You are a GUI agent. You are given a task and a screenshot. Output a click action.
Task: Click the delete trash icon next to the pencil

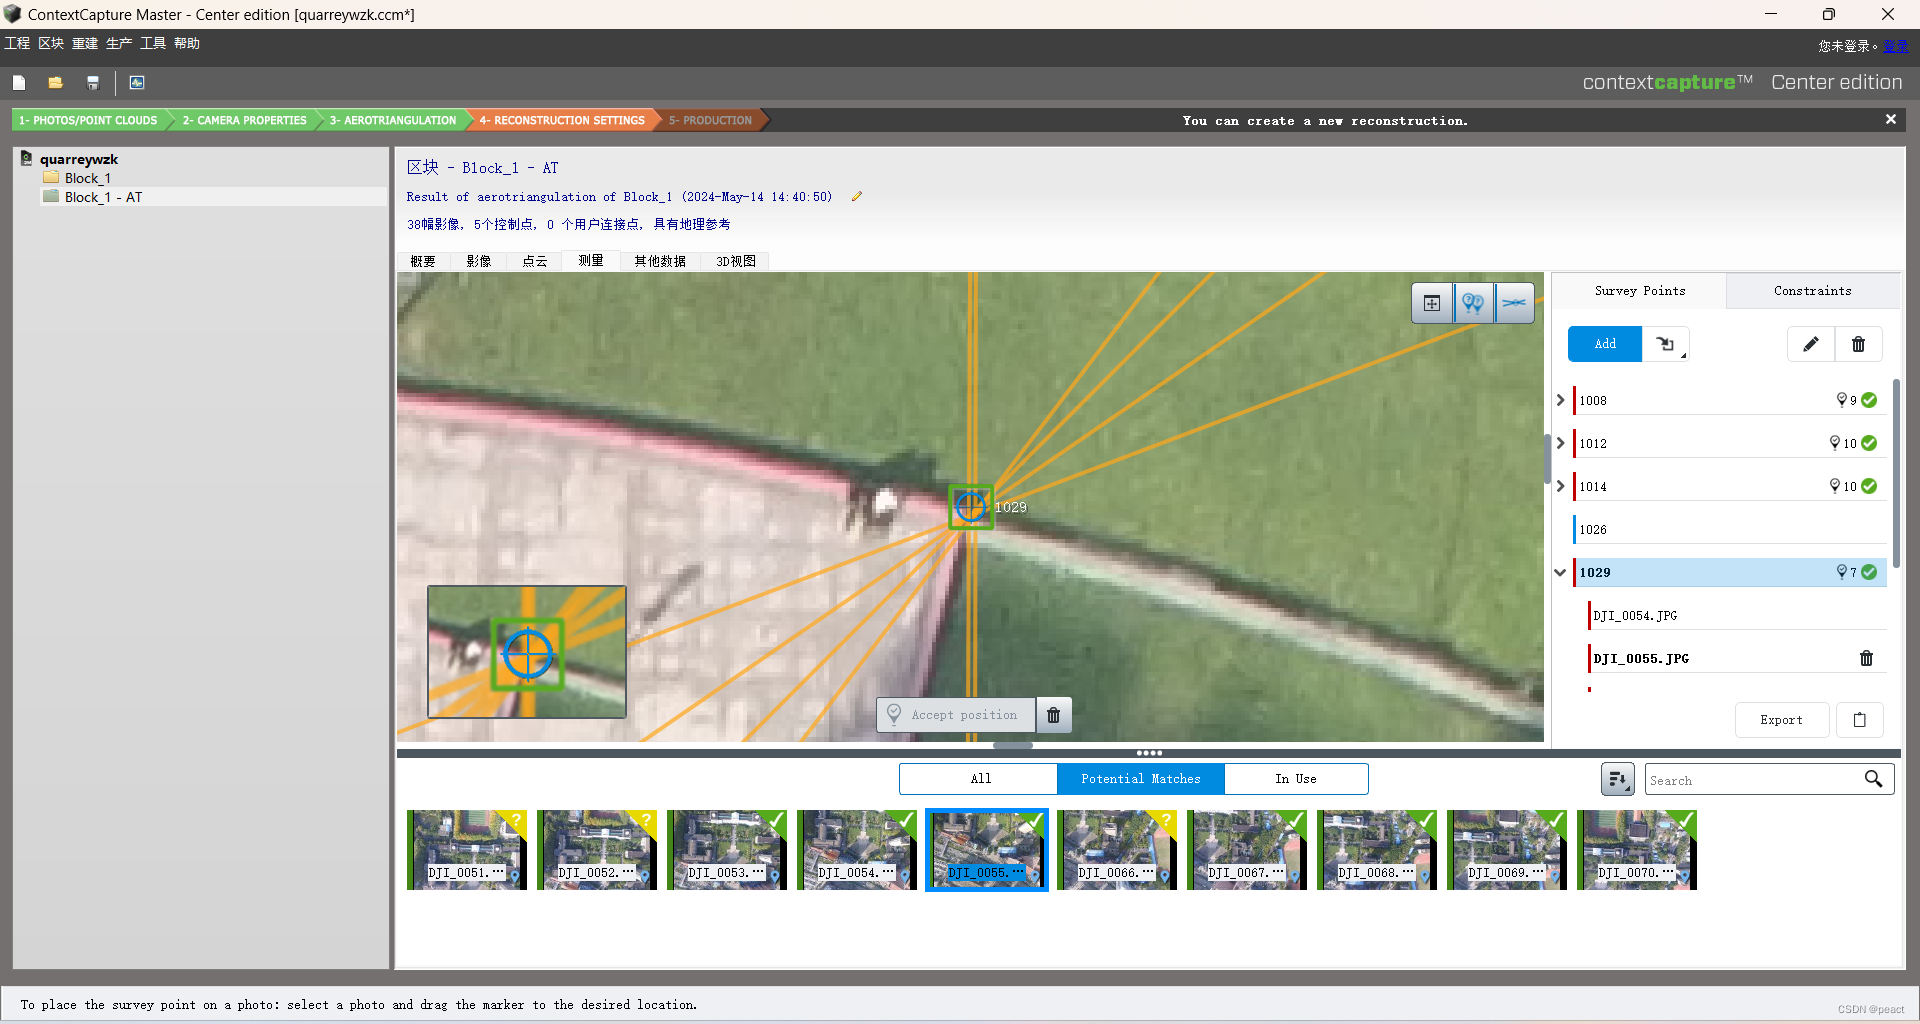1857,344
